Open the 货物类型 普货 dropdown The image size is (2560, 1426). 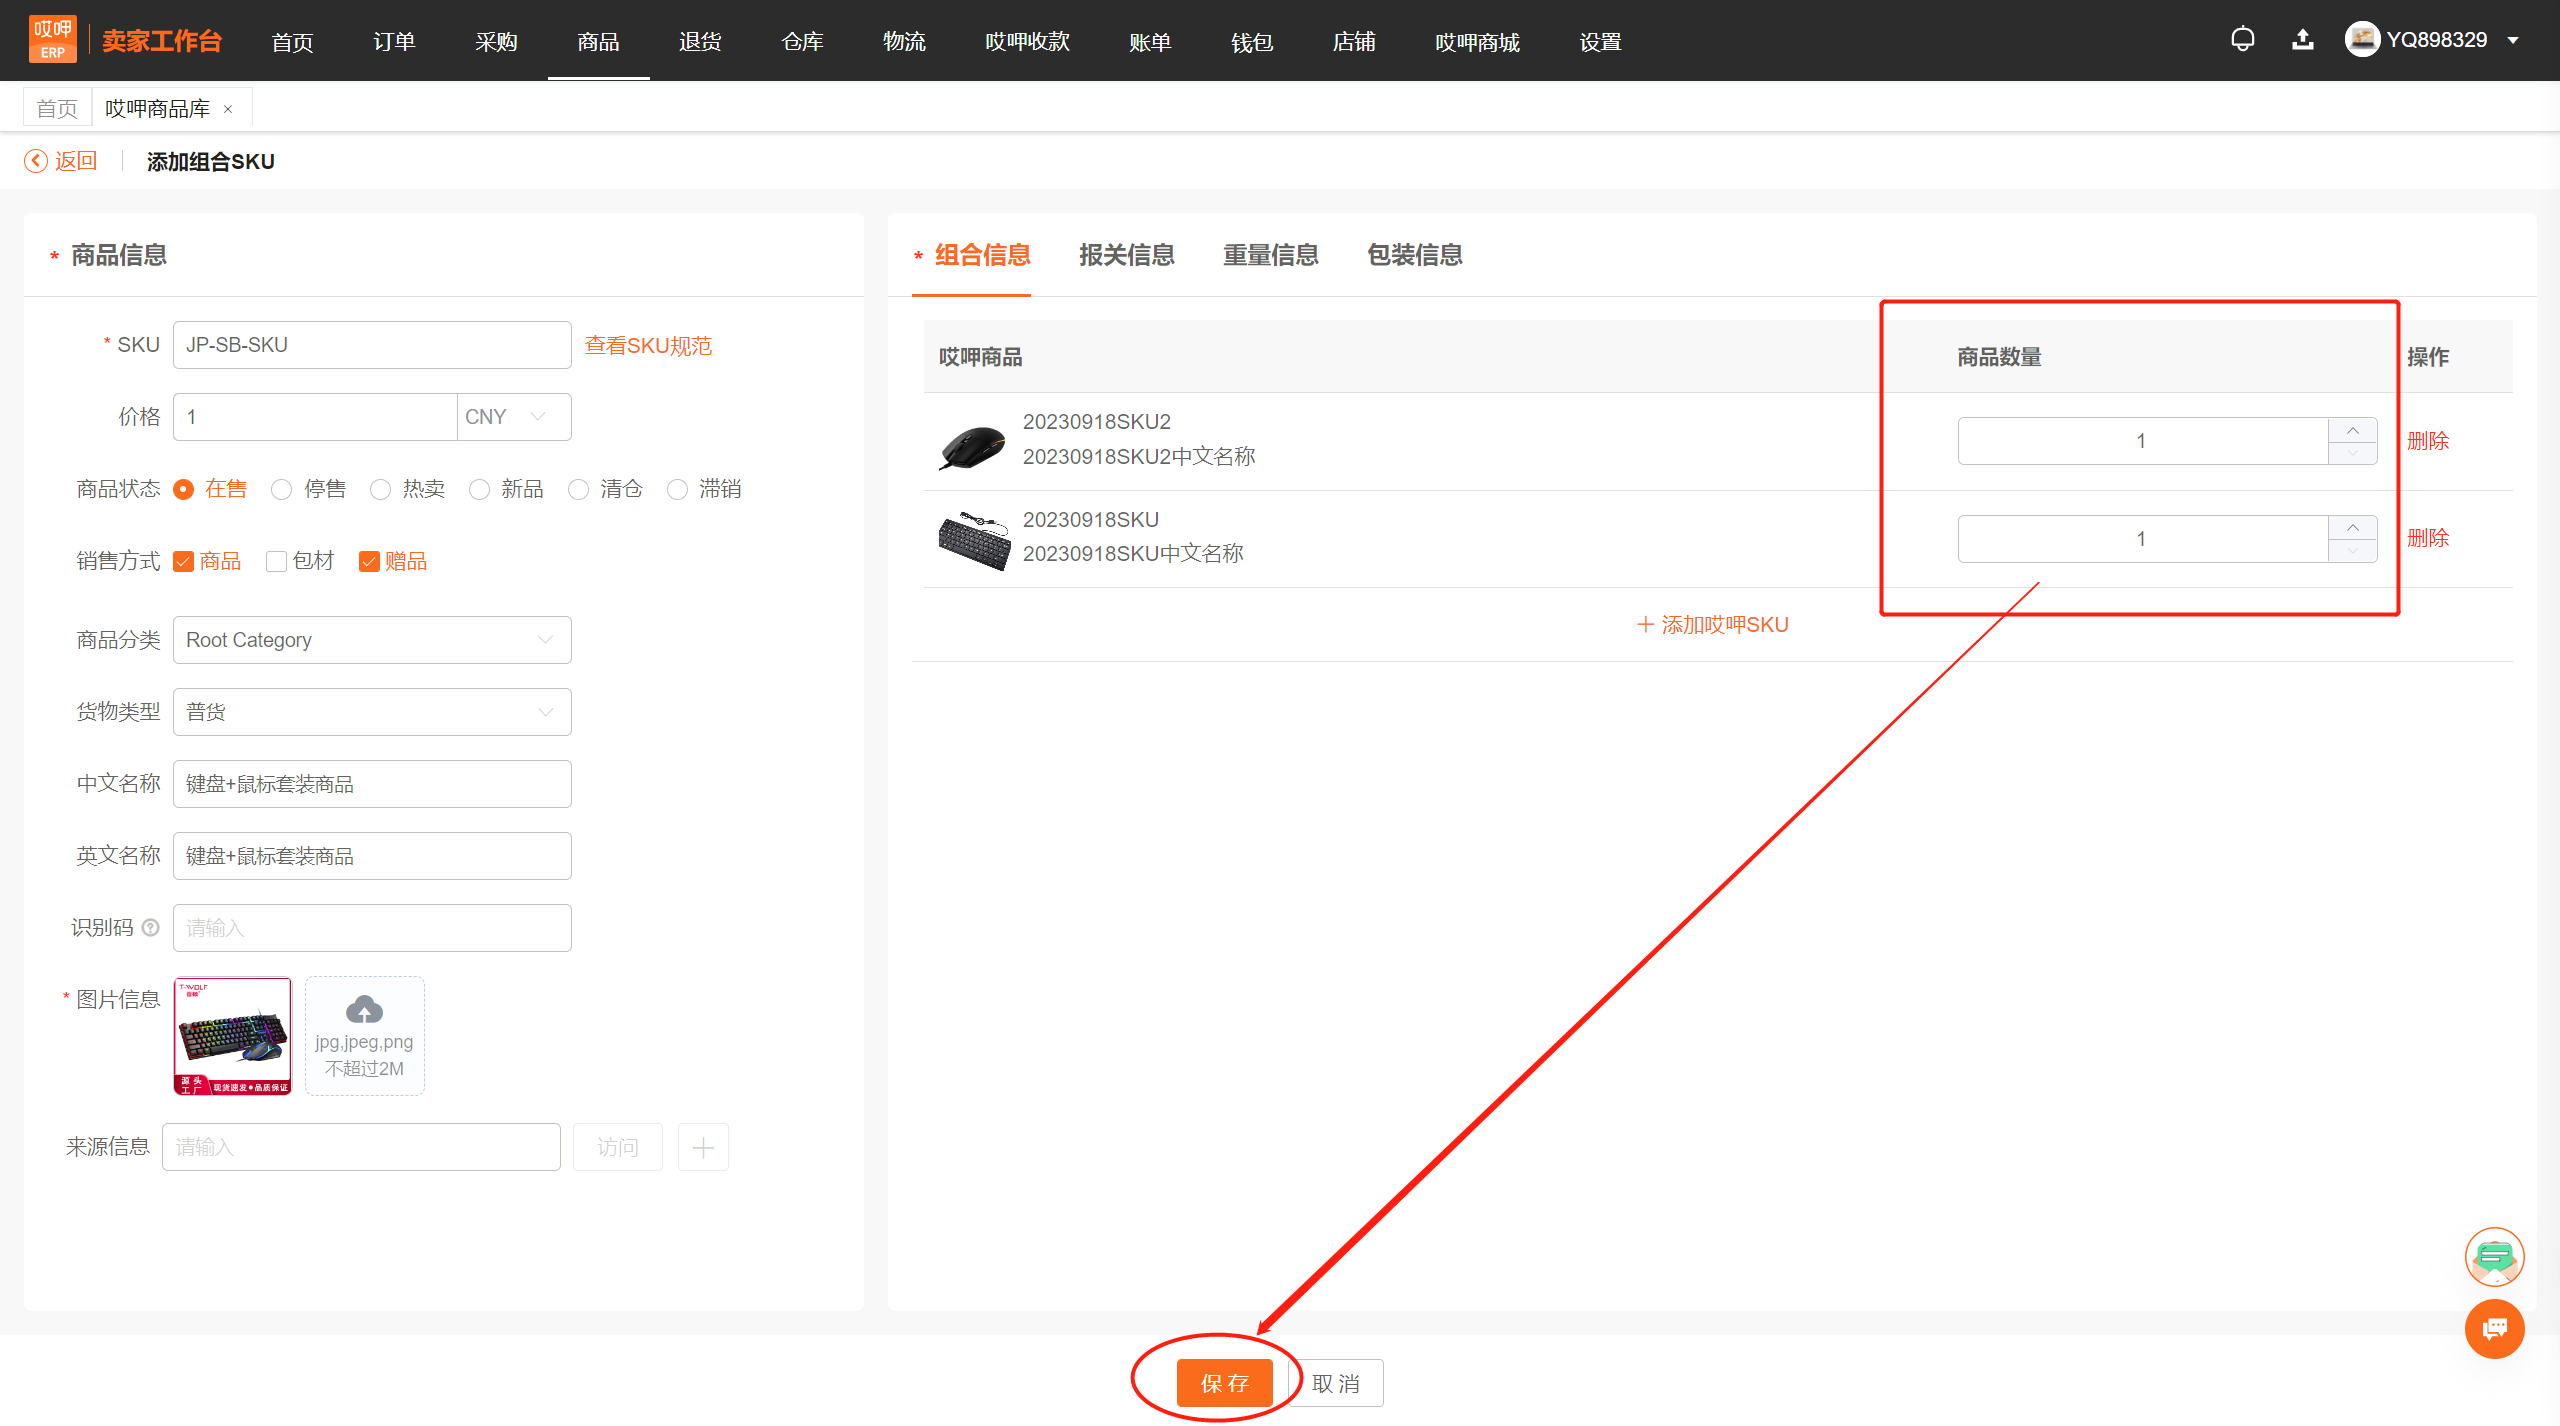coord(372,712)
